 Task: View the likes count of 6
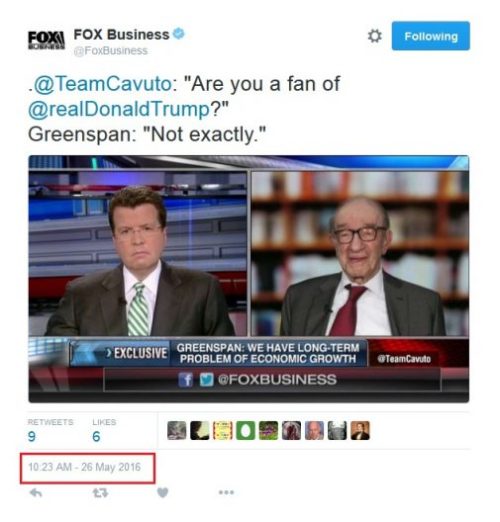tap(96, 436)
